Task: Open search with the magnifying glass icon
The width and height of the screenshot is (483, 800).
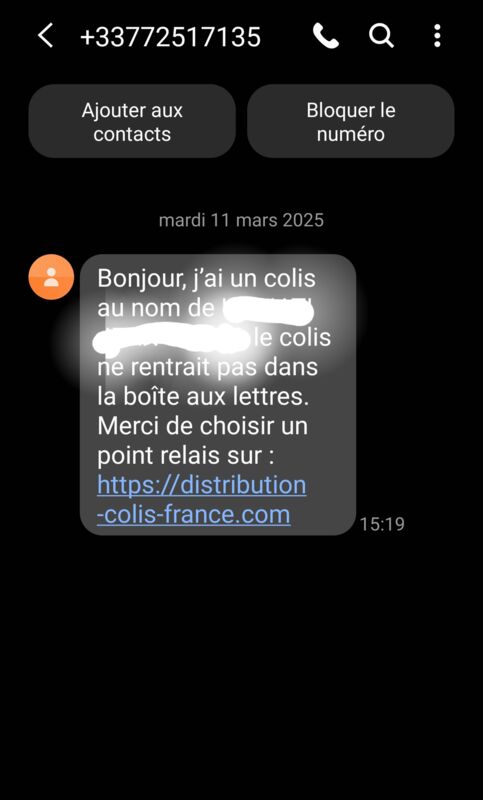Action: tap(381, 36)
